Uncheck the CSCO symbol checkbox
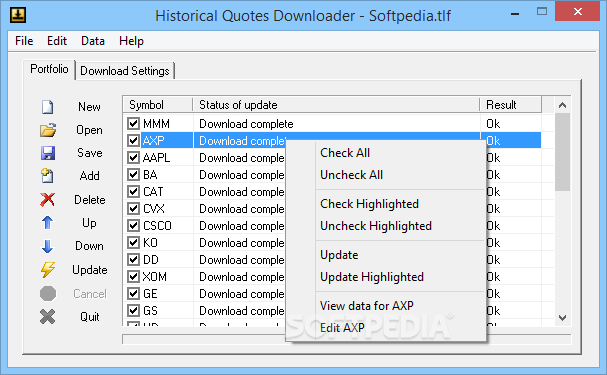 [x=134, y=226]
